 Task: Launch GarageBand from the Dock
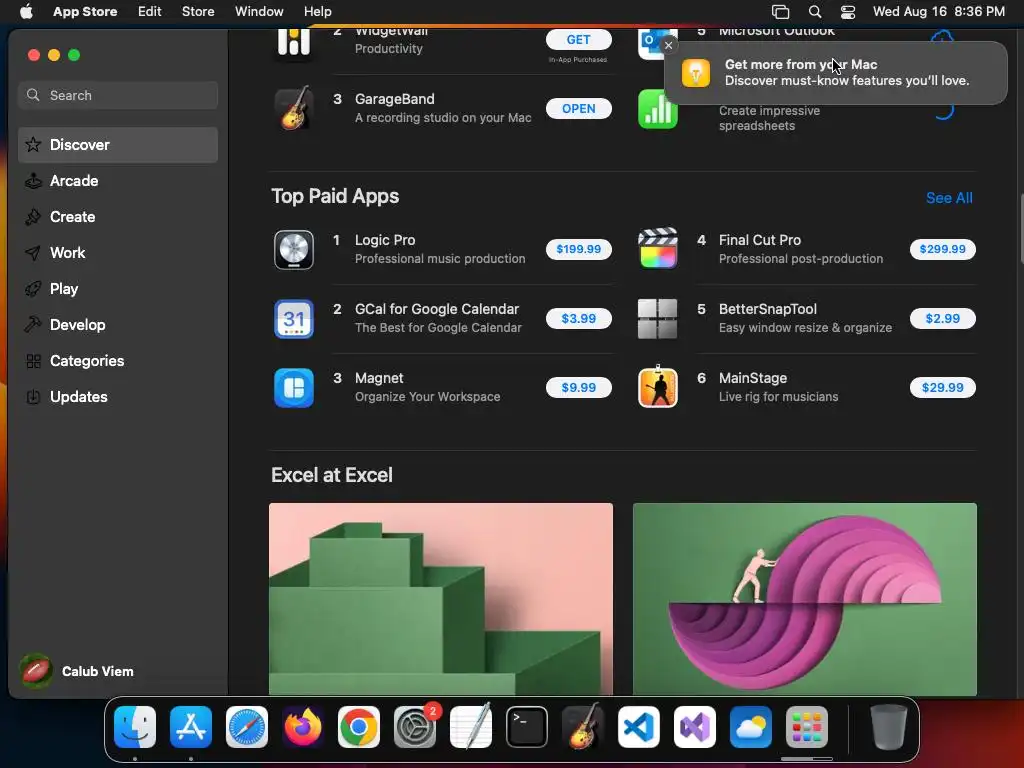tap(583, 727)
